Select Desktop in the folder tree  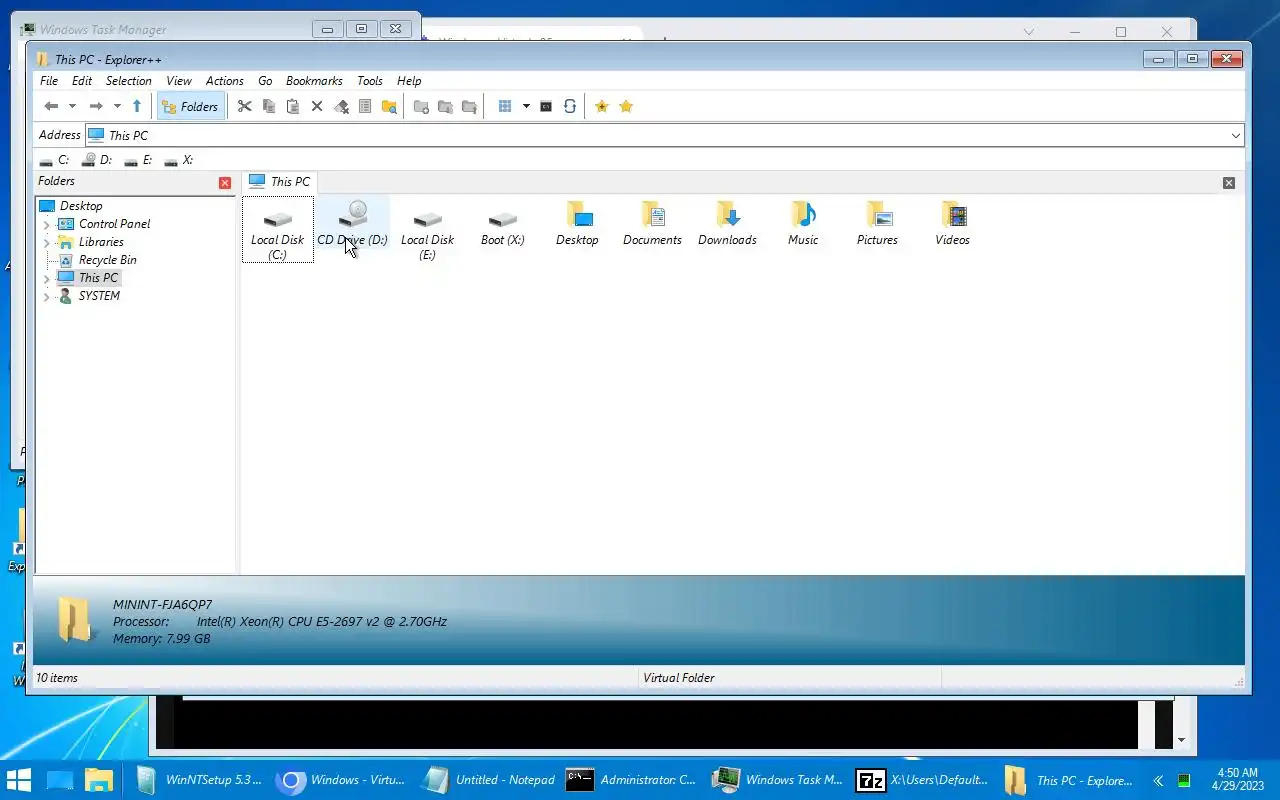coord(81,206)
